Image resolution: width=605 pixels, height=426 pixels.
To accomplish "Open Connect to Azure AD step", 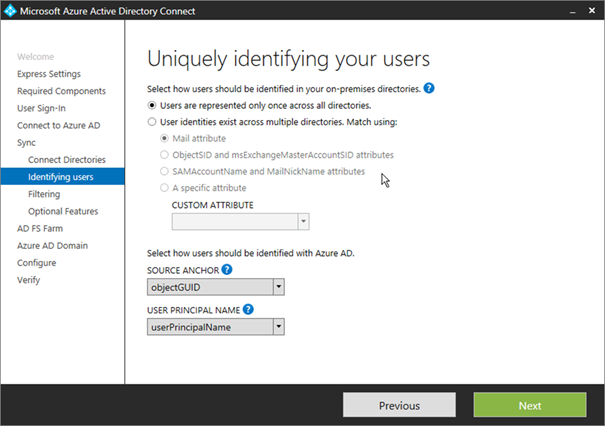I will tap(59, 125).
